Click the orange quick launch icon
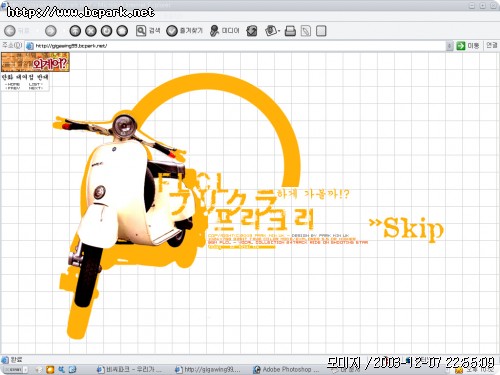Screen dimensions: 500x375 (50, 370)
